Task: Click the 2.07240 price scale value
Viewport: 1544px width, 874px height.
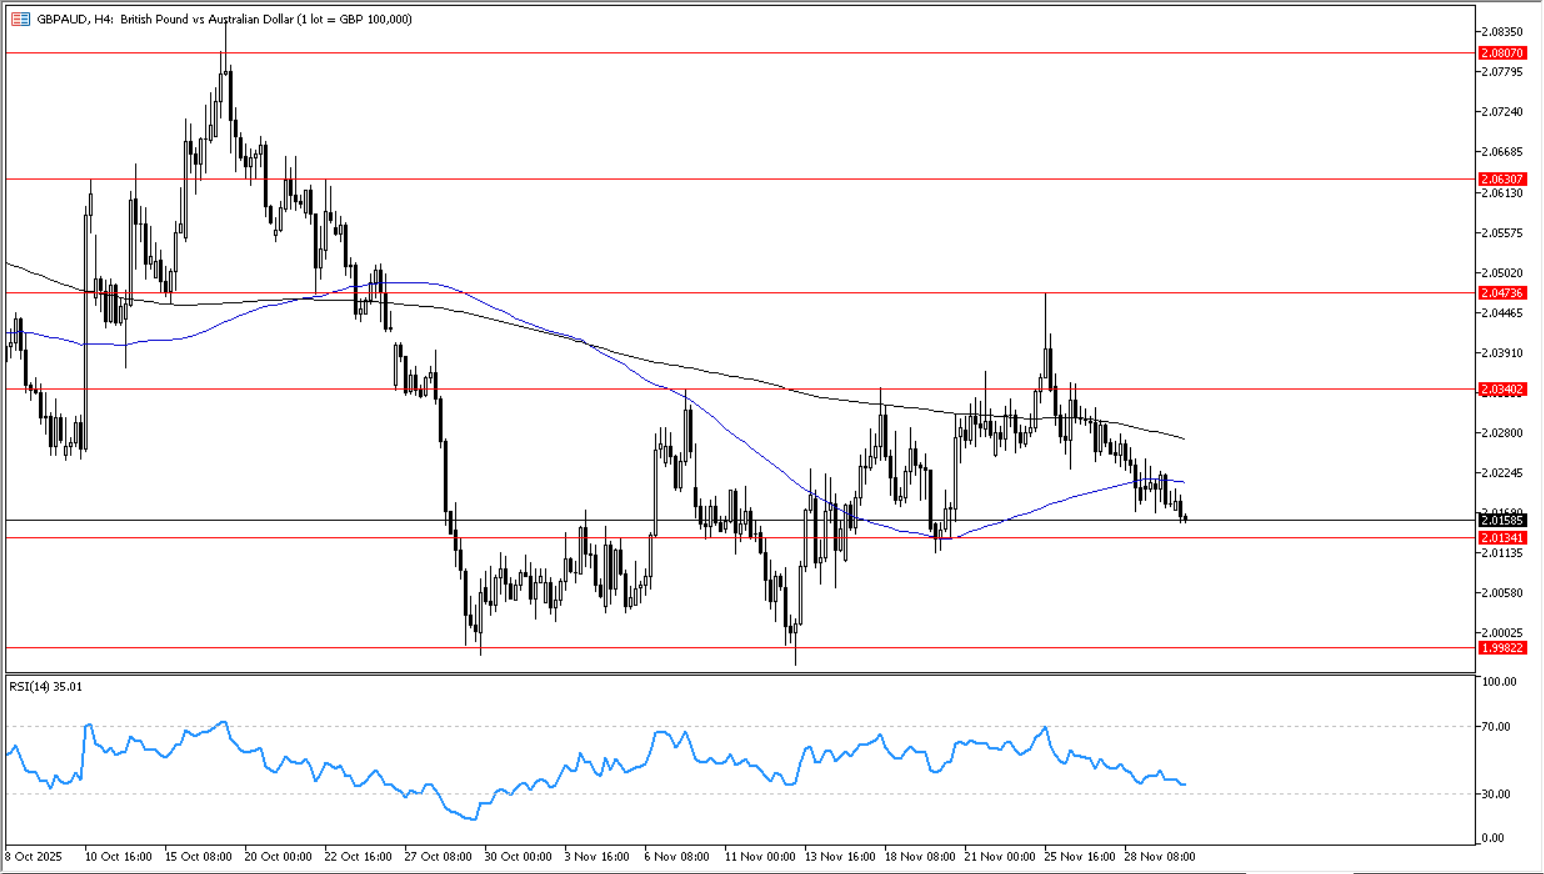Action: click(1501, 112)
